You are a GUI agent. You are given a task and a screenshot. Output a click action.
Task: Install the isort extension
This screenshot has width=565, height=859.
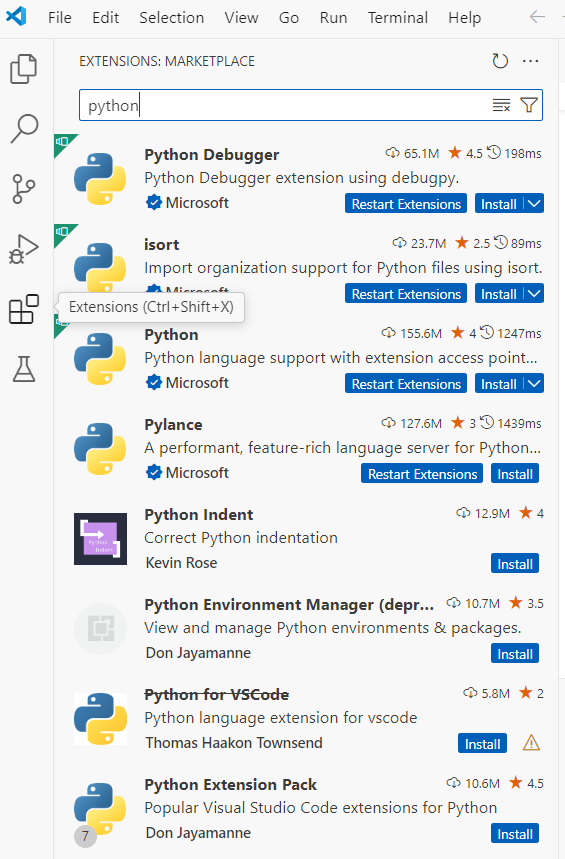coord(499,294)
